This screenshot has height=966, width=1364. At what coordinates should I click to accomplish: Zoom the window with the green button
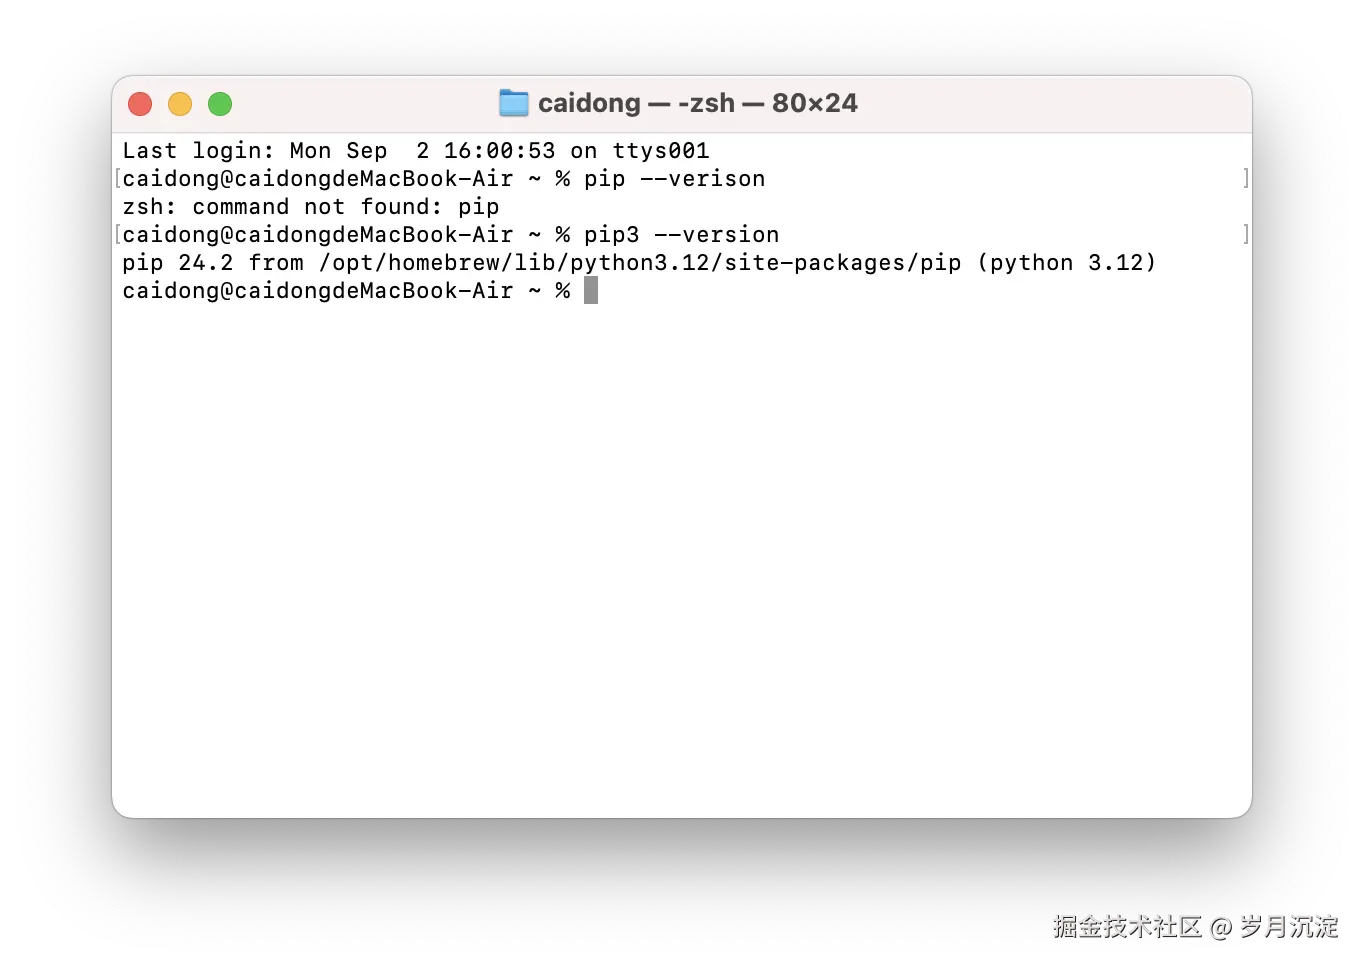tap(220, 104)
